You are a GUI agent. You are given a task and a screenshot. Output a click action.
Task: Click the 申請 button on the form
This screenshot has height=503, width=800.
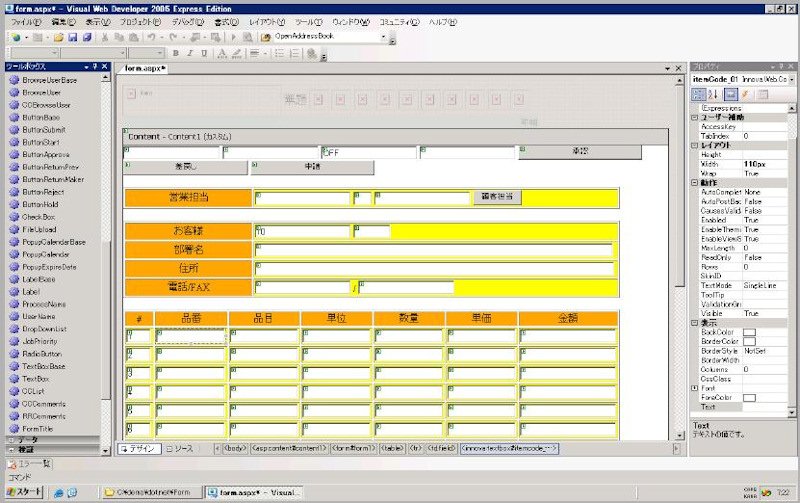(x=312, y=167)
